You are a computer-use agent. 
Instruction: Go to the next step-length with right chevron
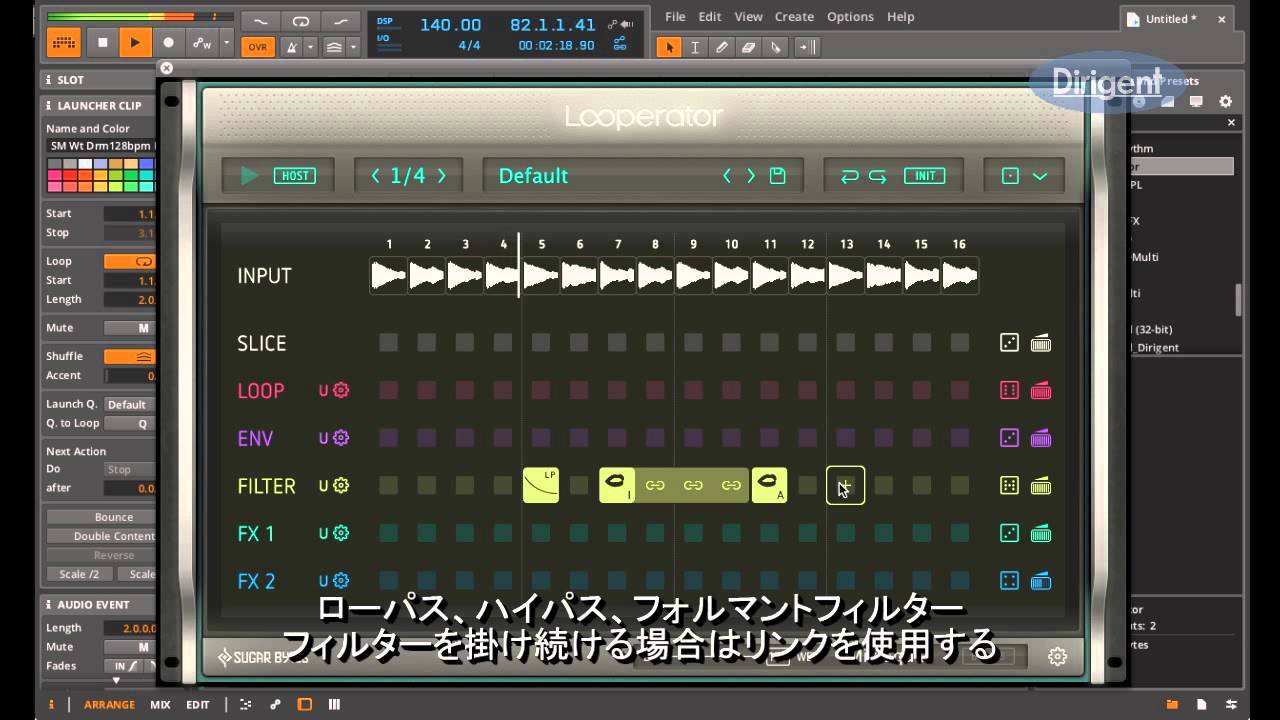click(441, 176)
